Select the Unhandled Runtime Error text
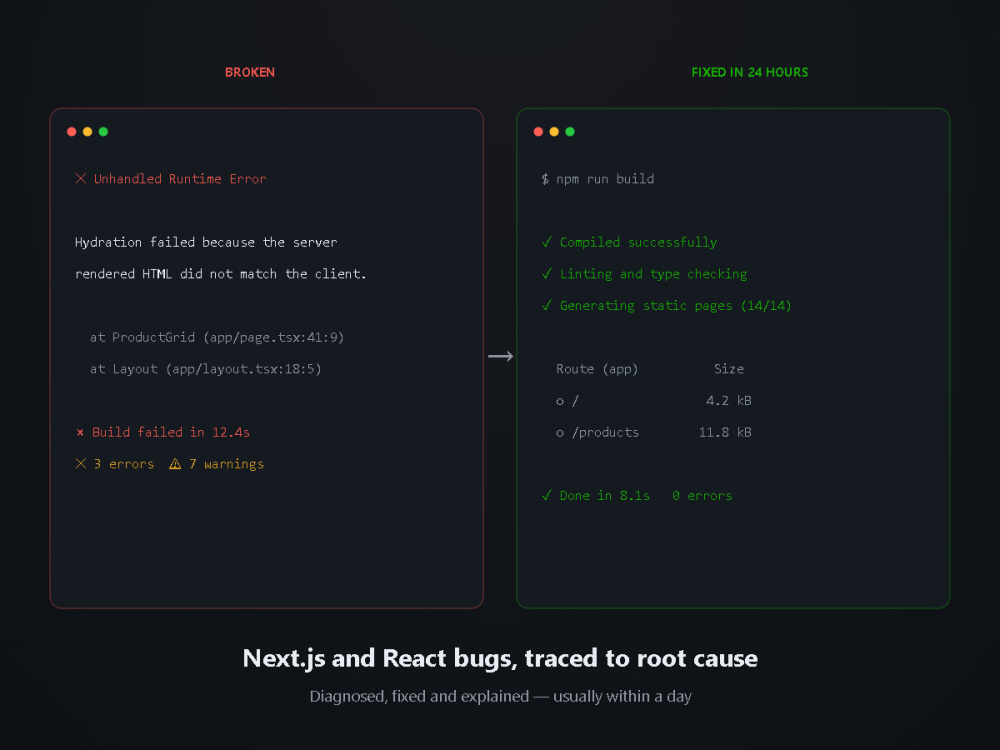 point(180,179)
